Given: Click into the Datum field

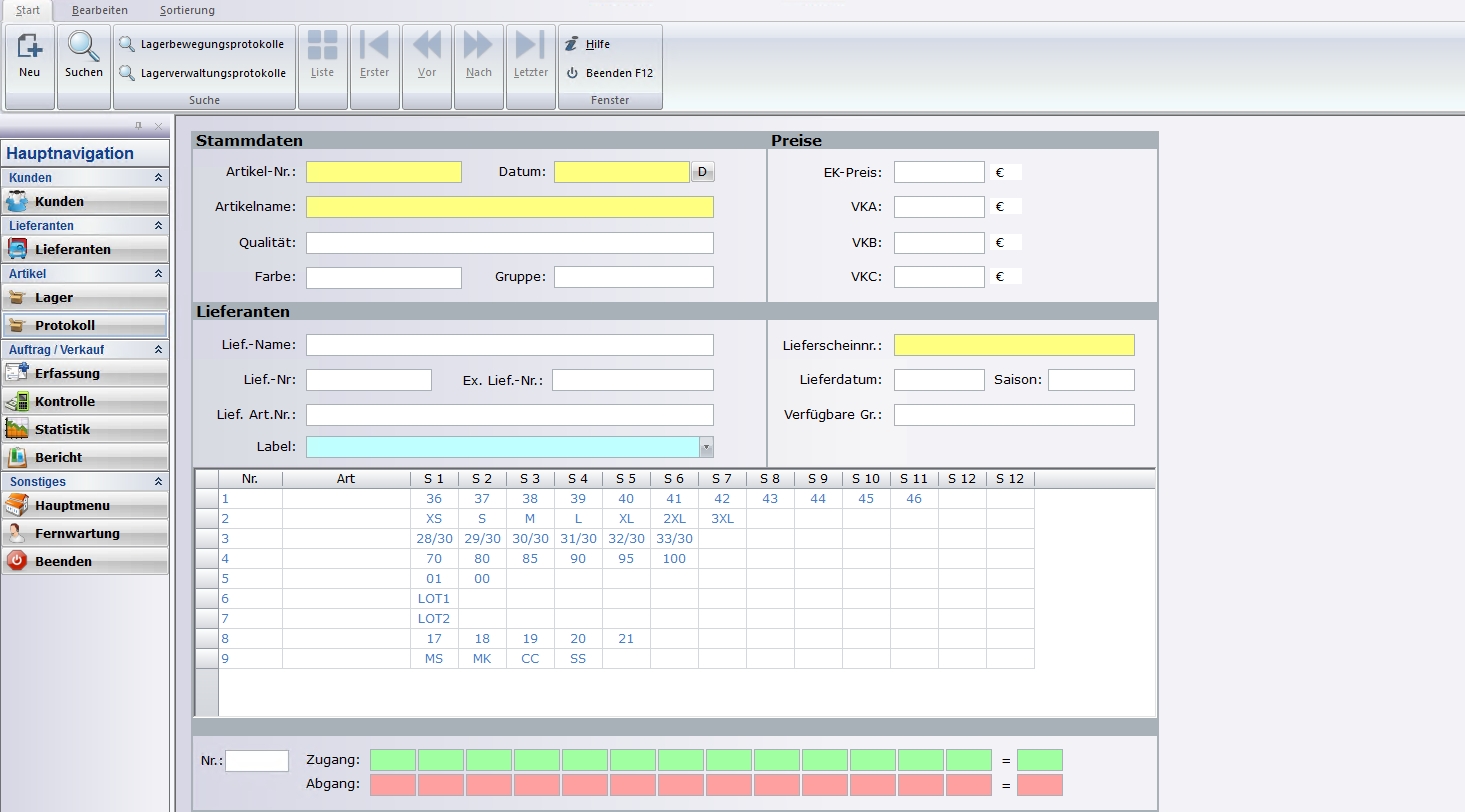Looking at the screenshot, I should tap(622, 172).
